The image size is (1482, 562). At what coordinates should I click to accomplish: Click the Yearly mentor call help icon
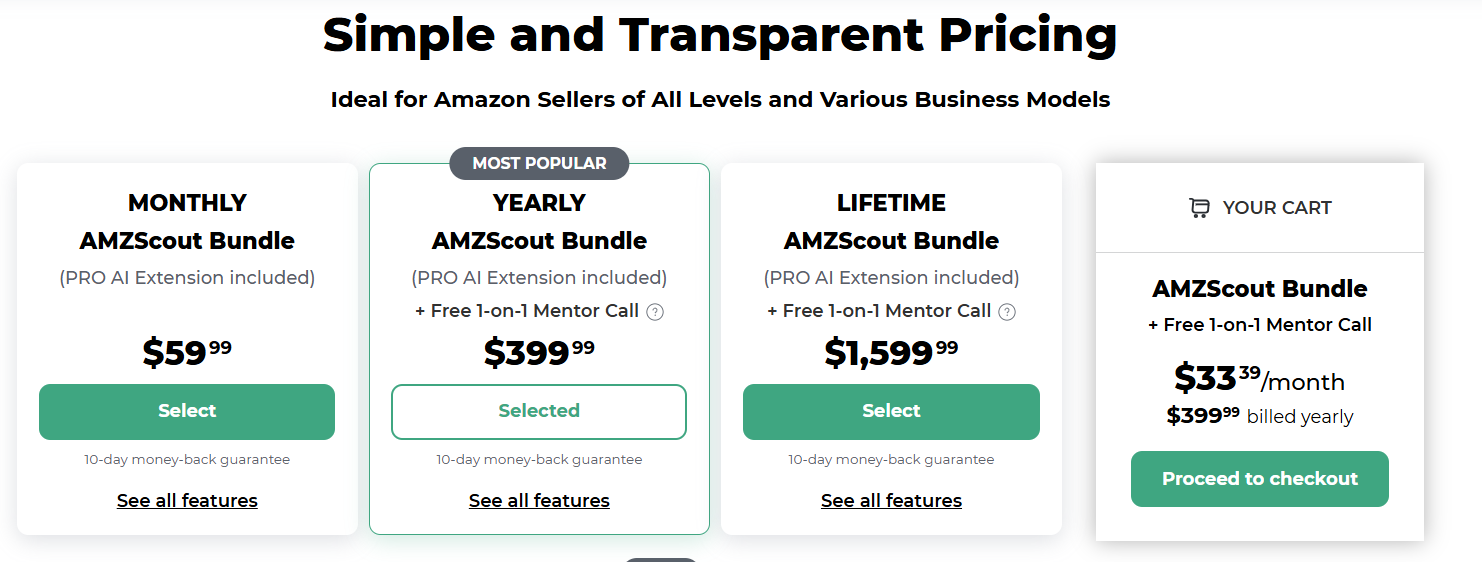click(x=655, y=311)
